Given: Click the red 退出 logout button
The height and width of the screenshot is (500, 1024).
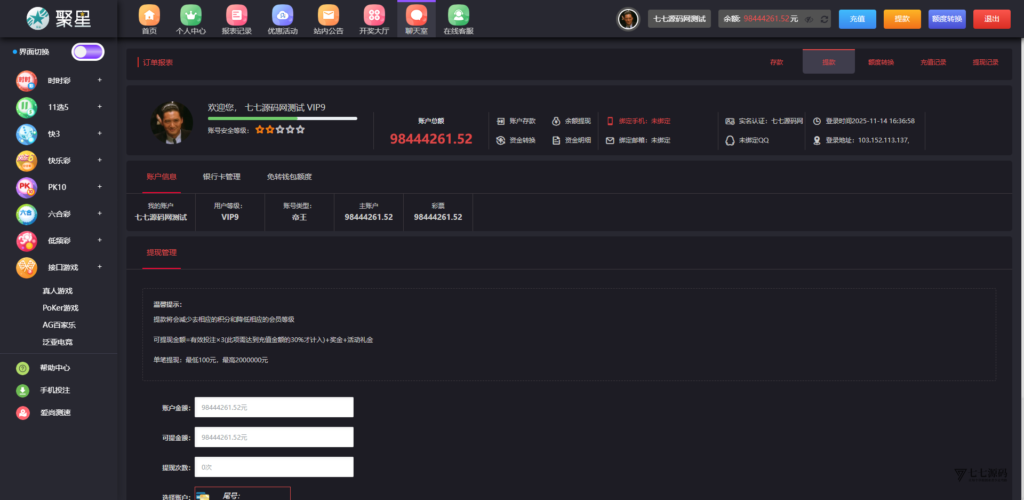Looking at the screenshot, I should [991, 19].
